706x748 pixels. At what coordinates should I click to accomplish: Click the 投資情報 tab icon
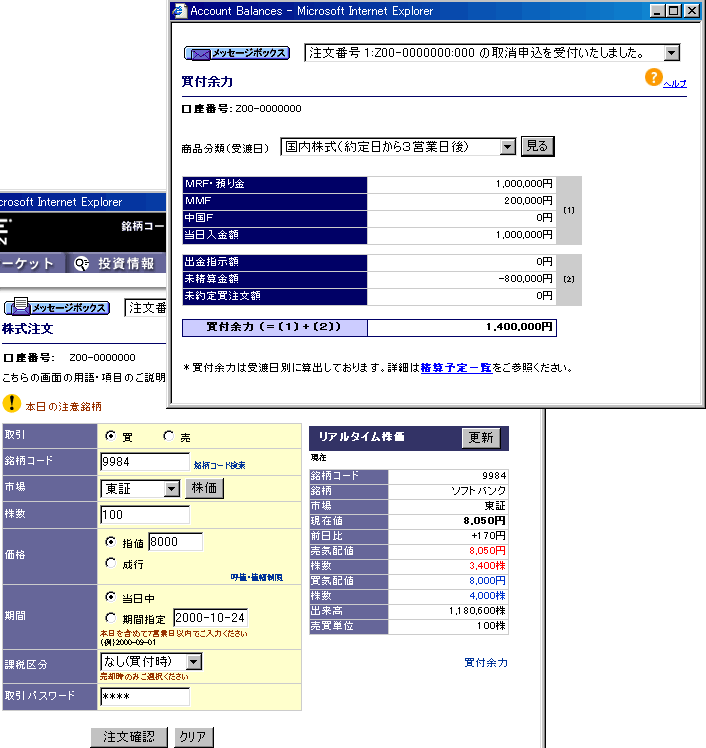tap(82, 263)
